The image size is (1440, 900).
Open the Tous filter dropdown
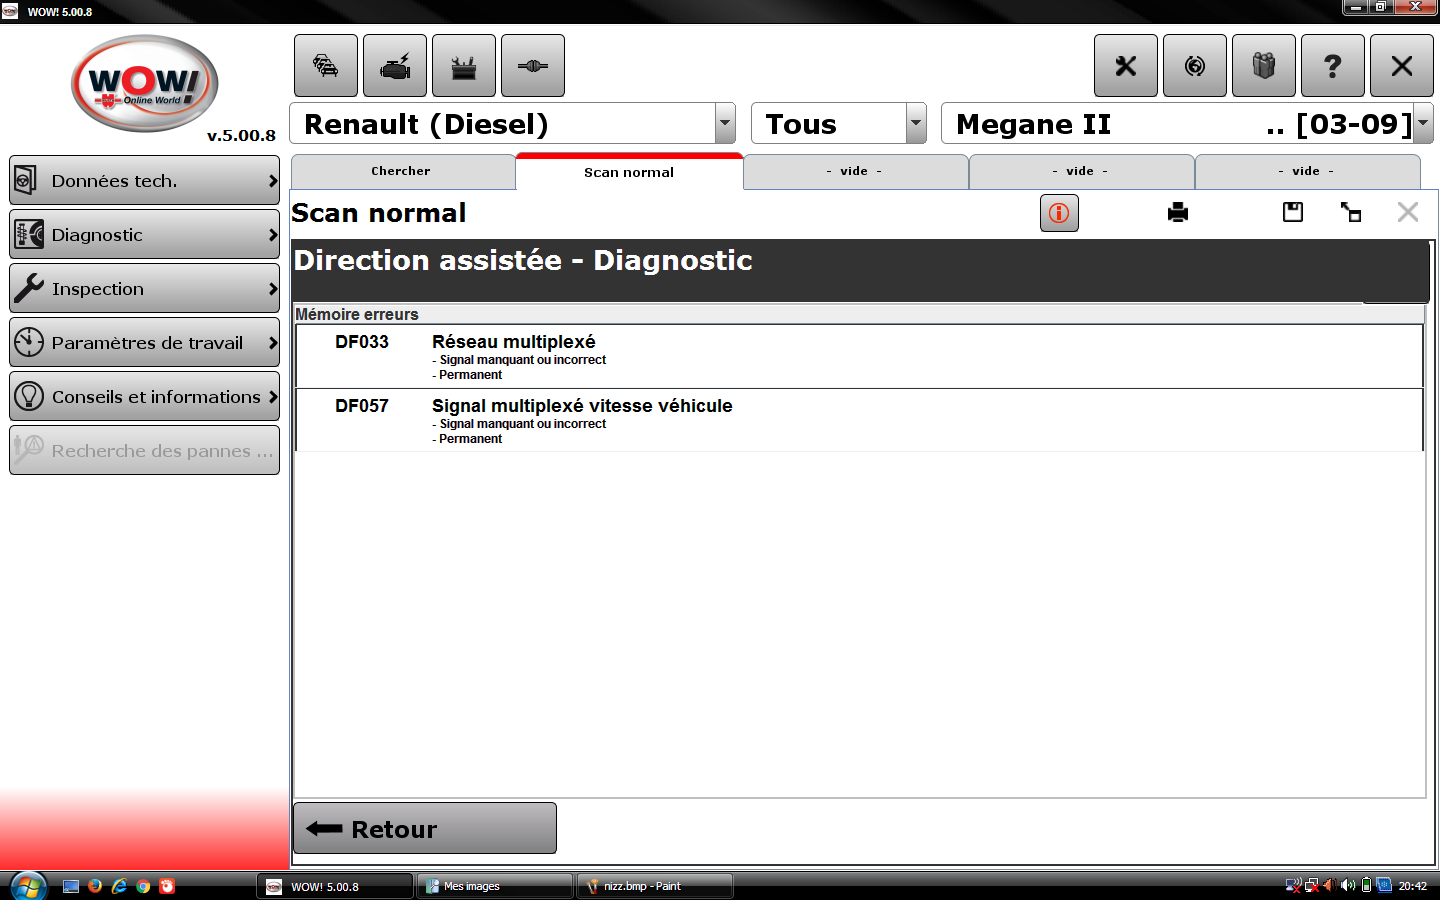[x=916, y=124]
